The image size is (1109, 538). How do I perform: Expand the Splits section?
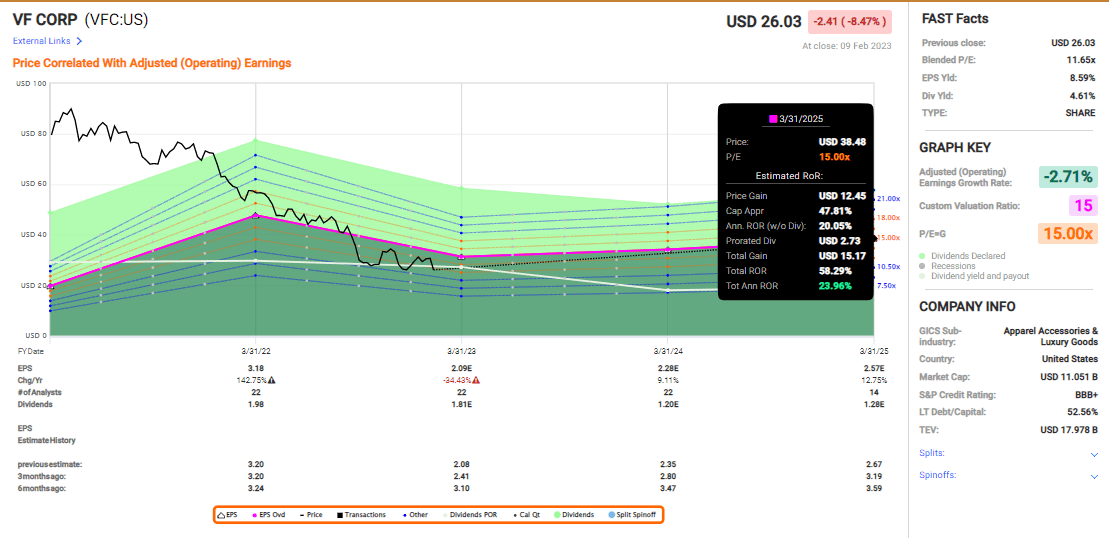tap(1094, 454)
